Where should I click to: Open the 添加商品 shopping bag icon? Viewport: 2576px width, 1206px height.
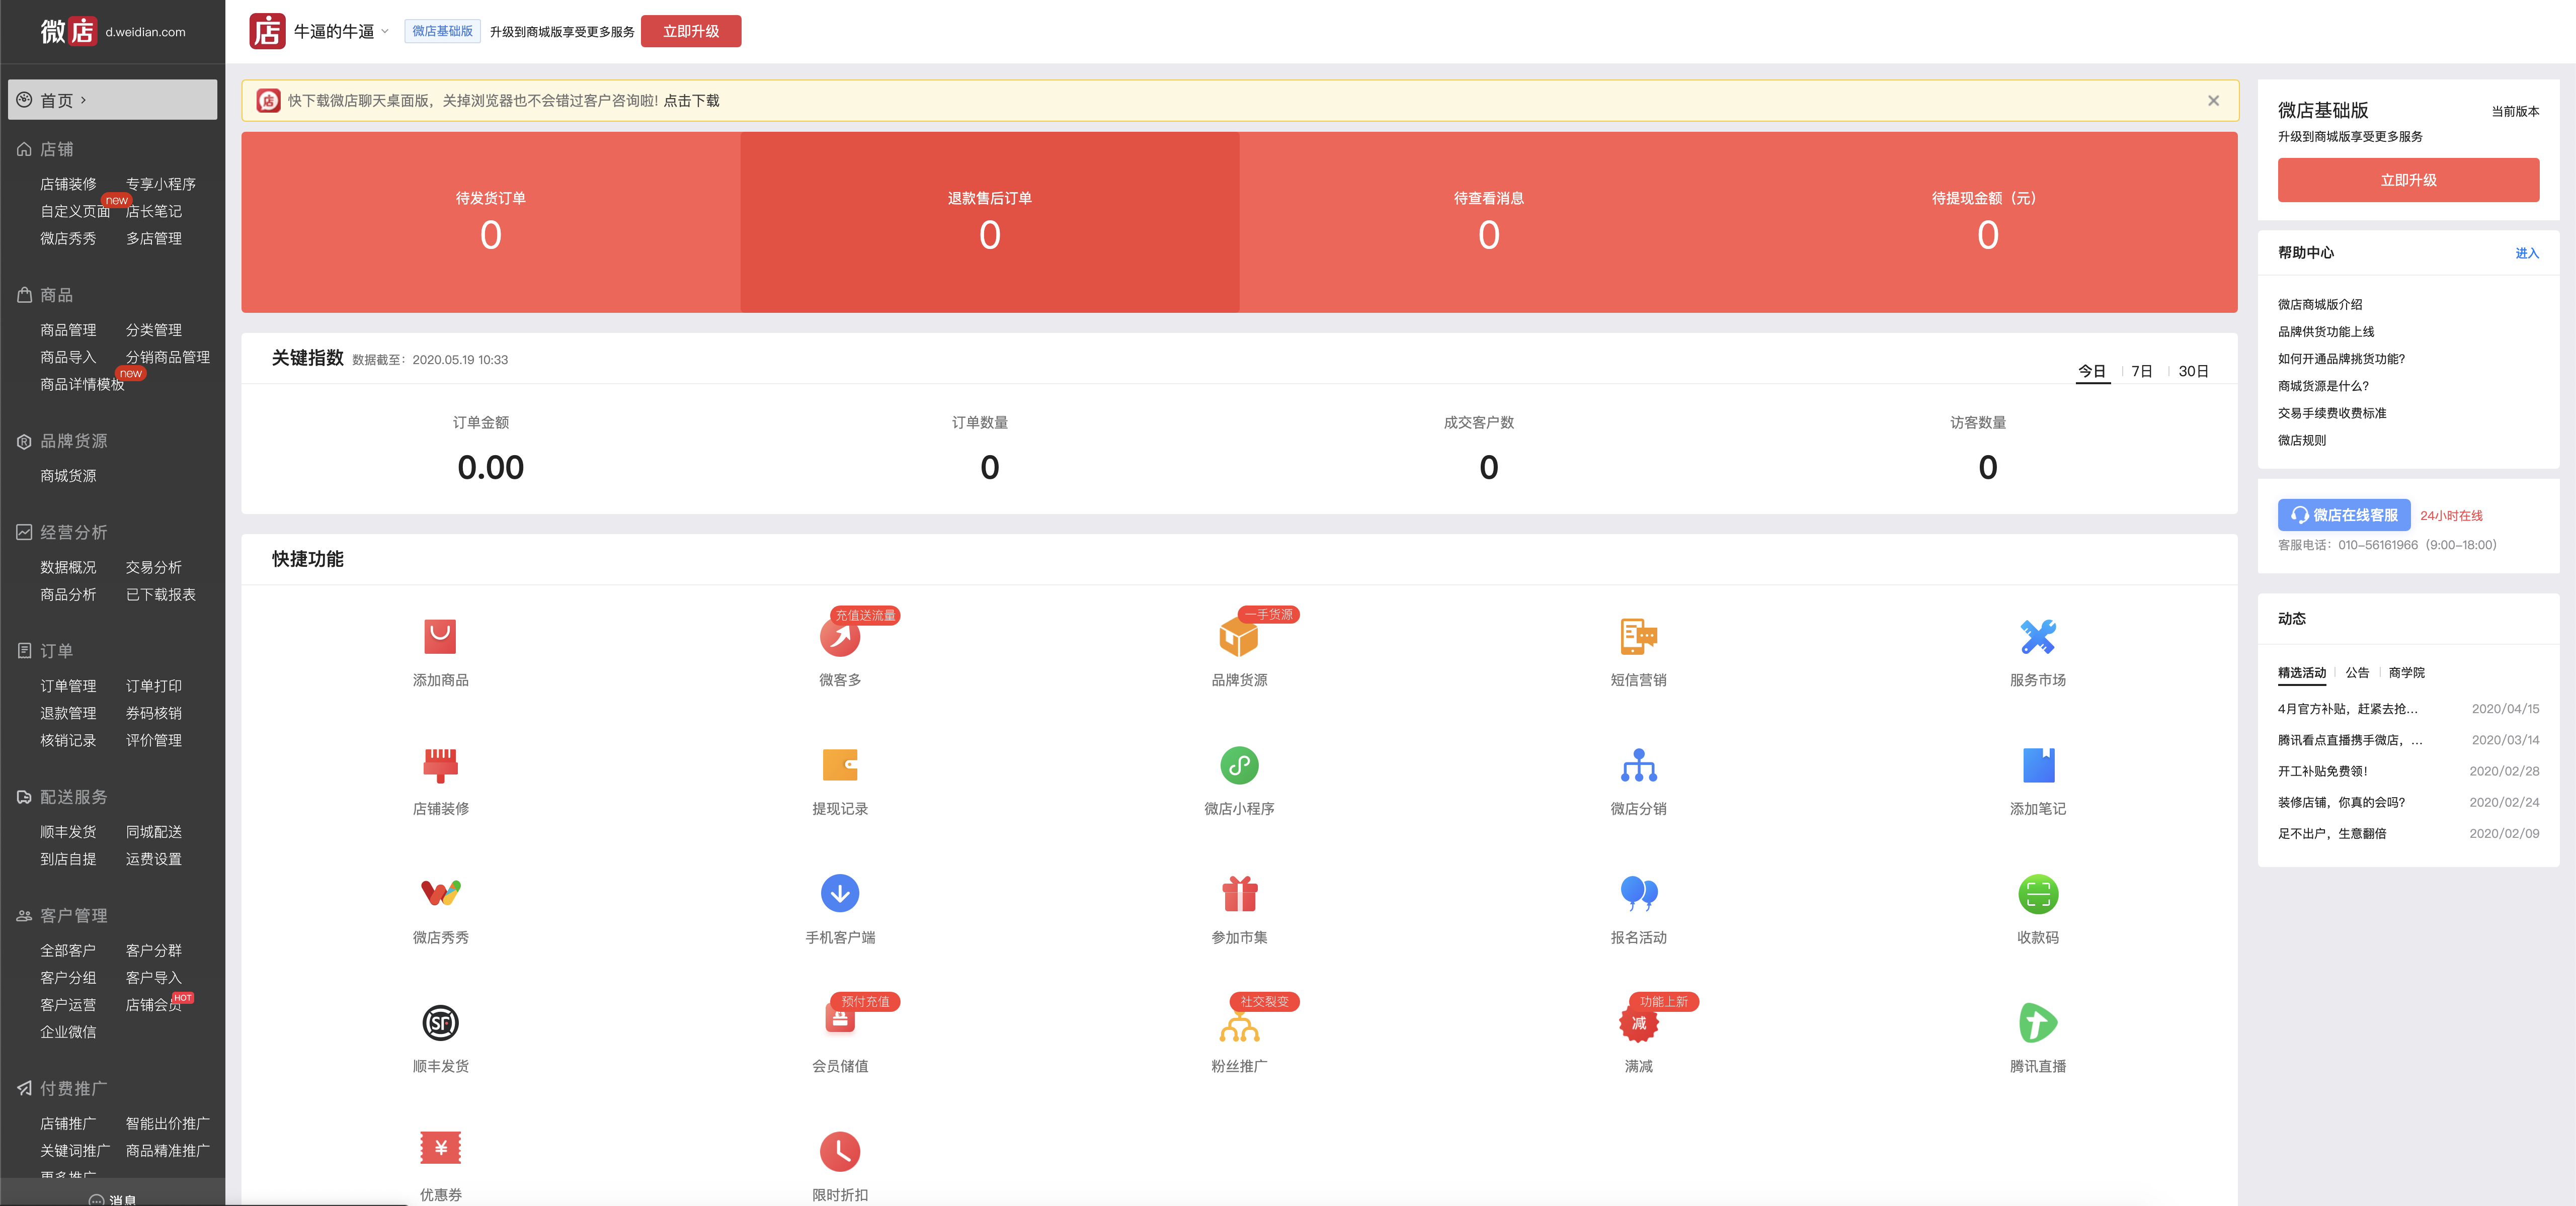pyautogui.click(x=440, y=636)
